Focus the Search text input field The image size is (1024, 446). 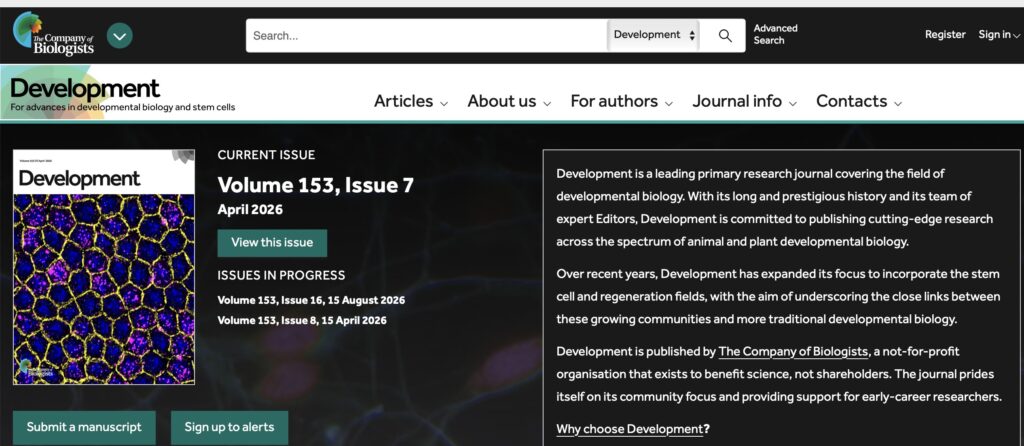click(x=425, y=35)
